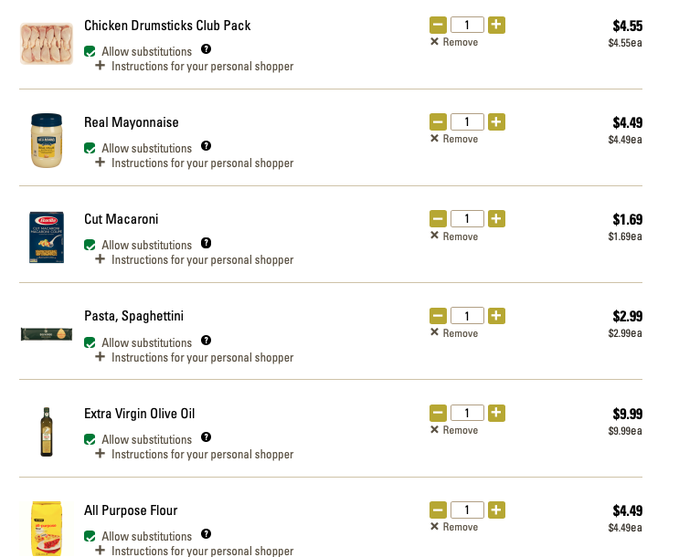Viewport: 700px width, 557px height.
Task: Open shopper instructions for All Purpose Flour
Action: (194, 550)
